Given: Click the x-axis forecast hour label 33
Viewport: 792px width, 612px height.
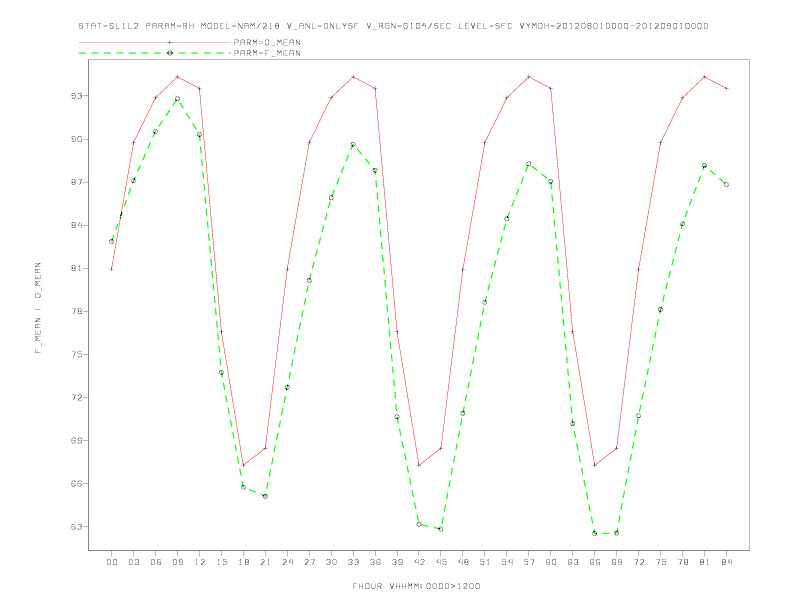Looking at the screenshot, I should coord(353,562).
